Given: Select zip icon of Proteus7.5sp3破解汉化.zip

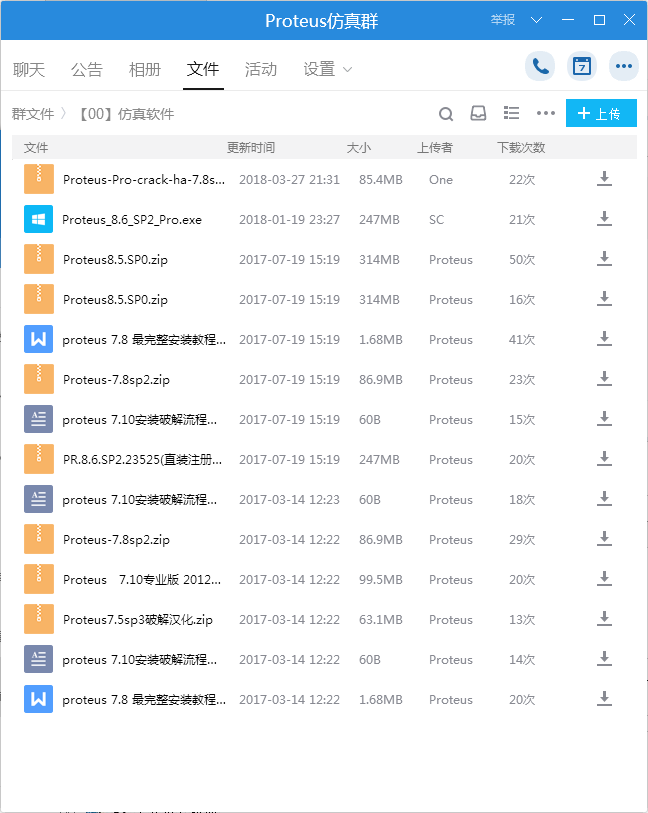Looking at the screenshot, I should (x=38, y=619).
